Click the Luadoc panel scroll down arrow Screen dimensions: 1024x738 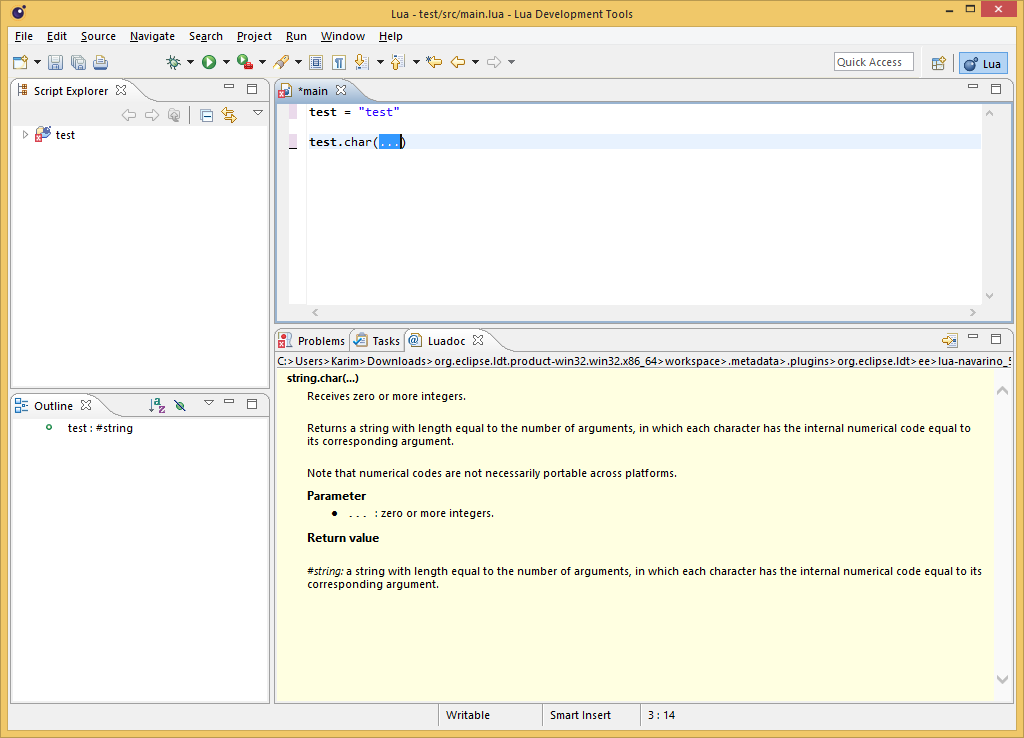pos(1002,679)
